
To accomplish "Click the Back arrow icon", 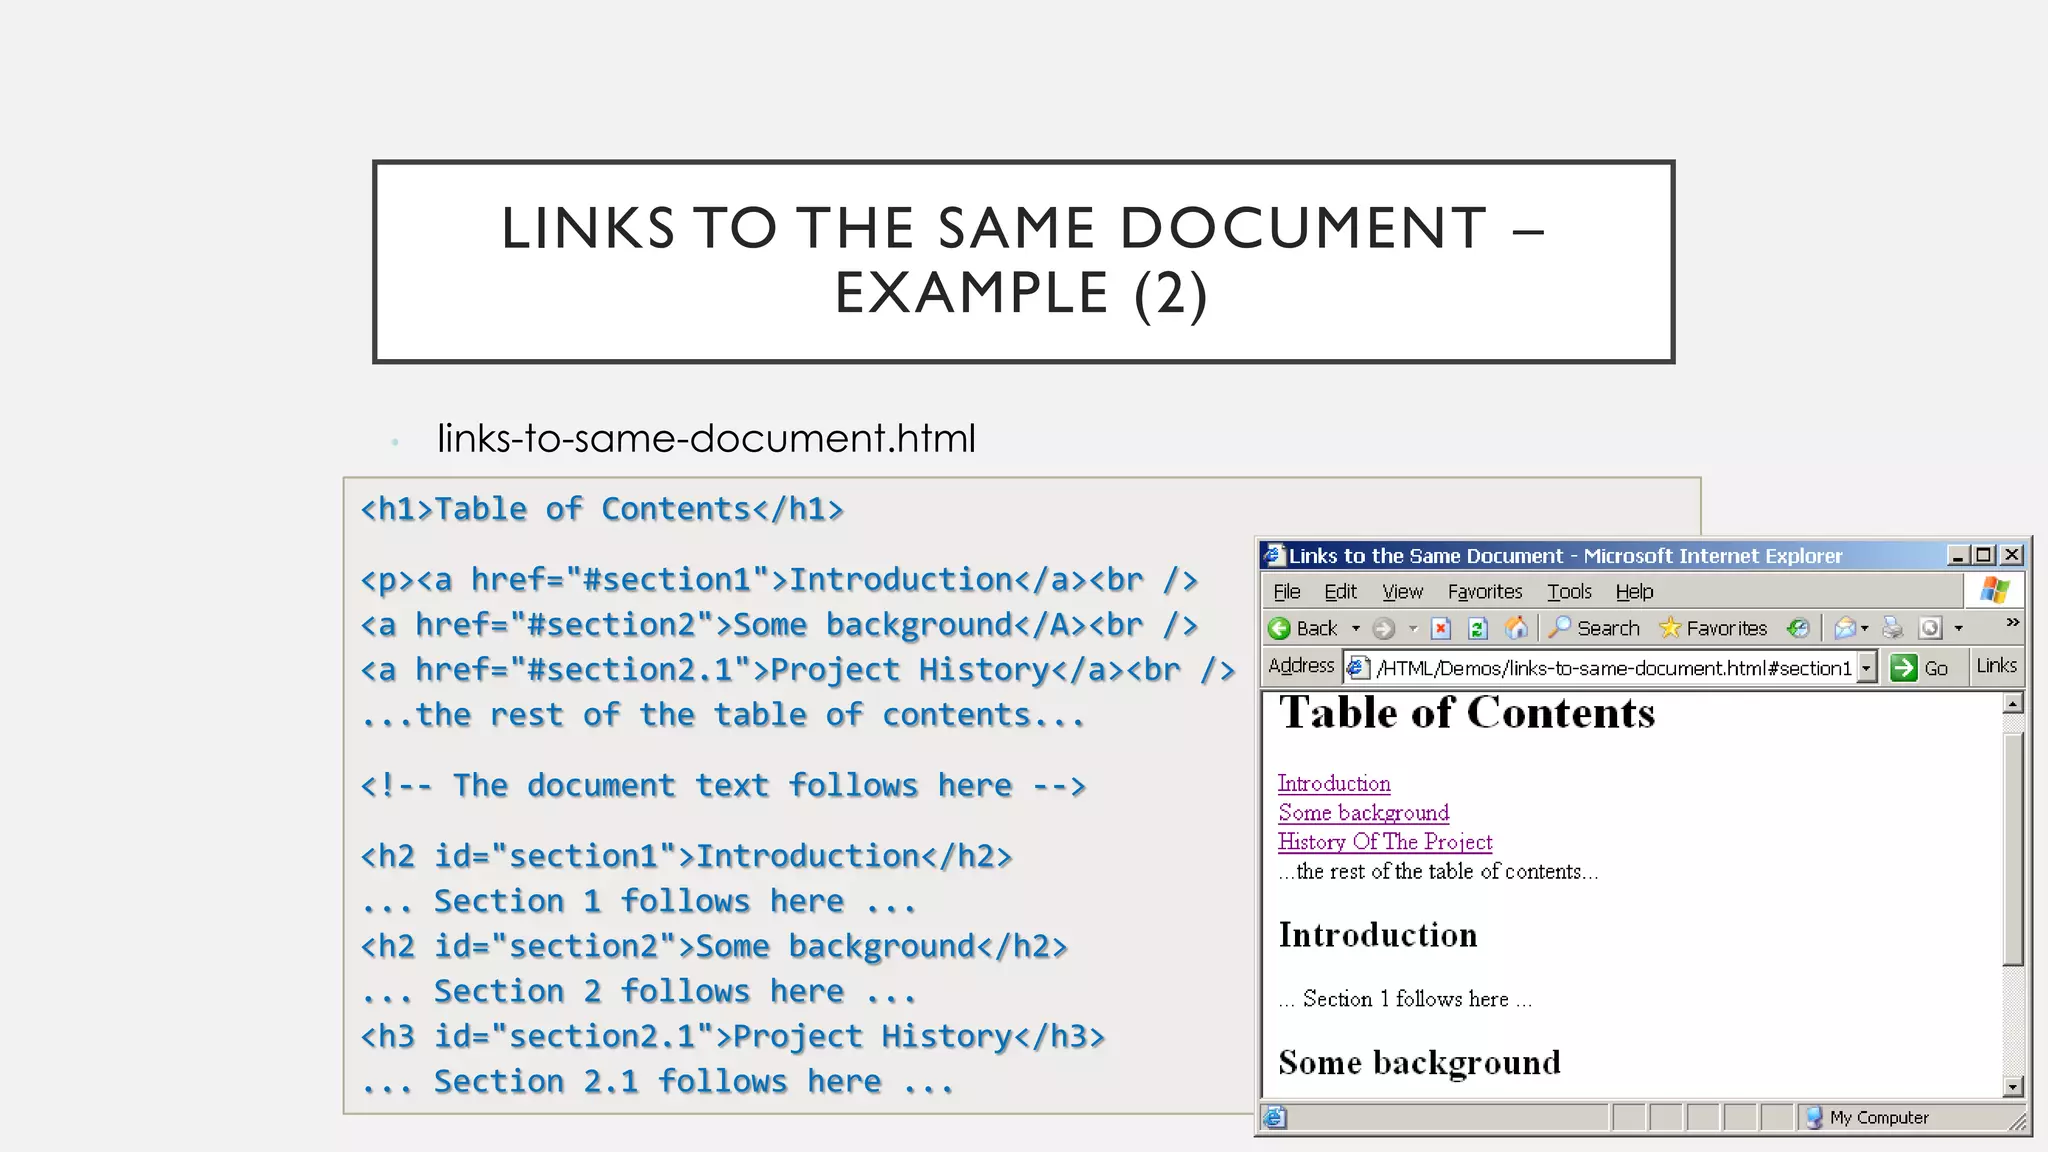I will click(x=1279, y=628).
